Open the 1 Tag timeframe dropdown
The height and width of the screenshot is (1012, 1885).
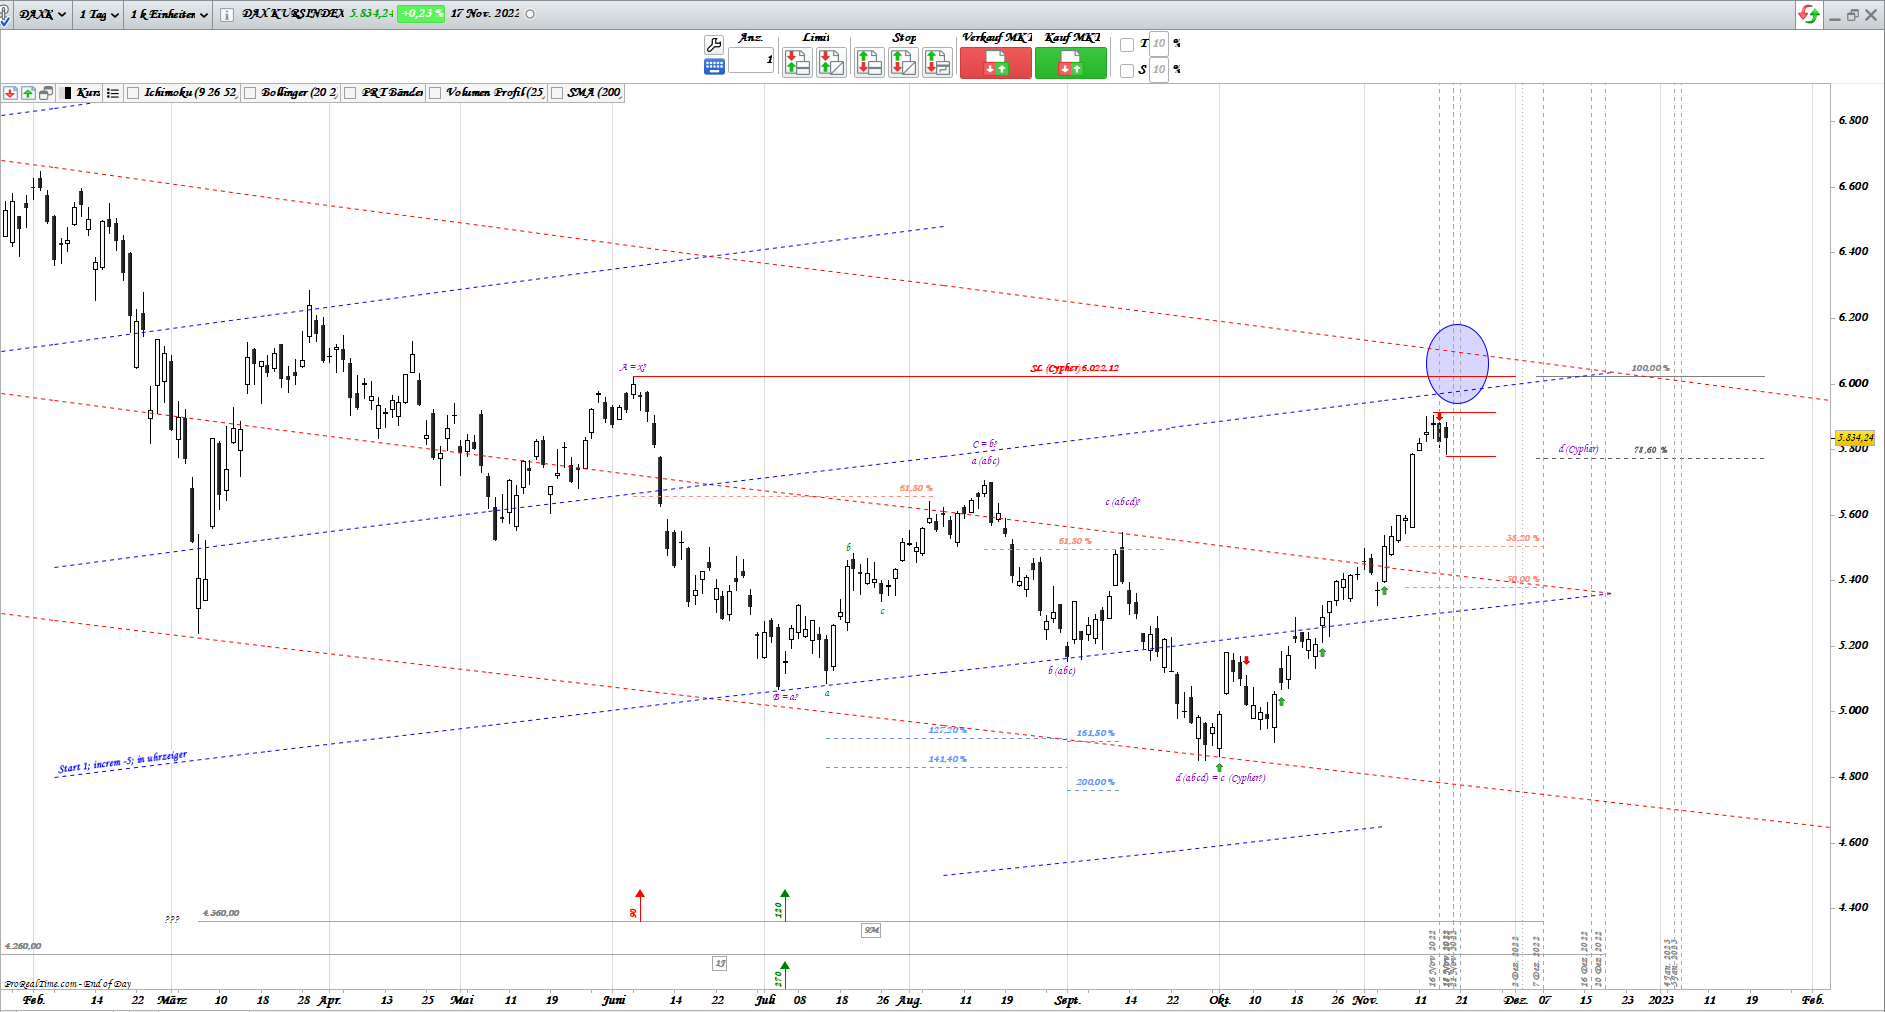tap(99, 14)
